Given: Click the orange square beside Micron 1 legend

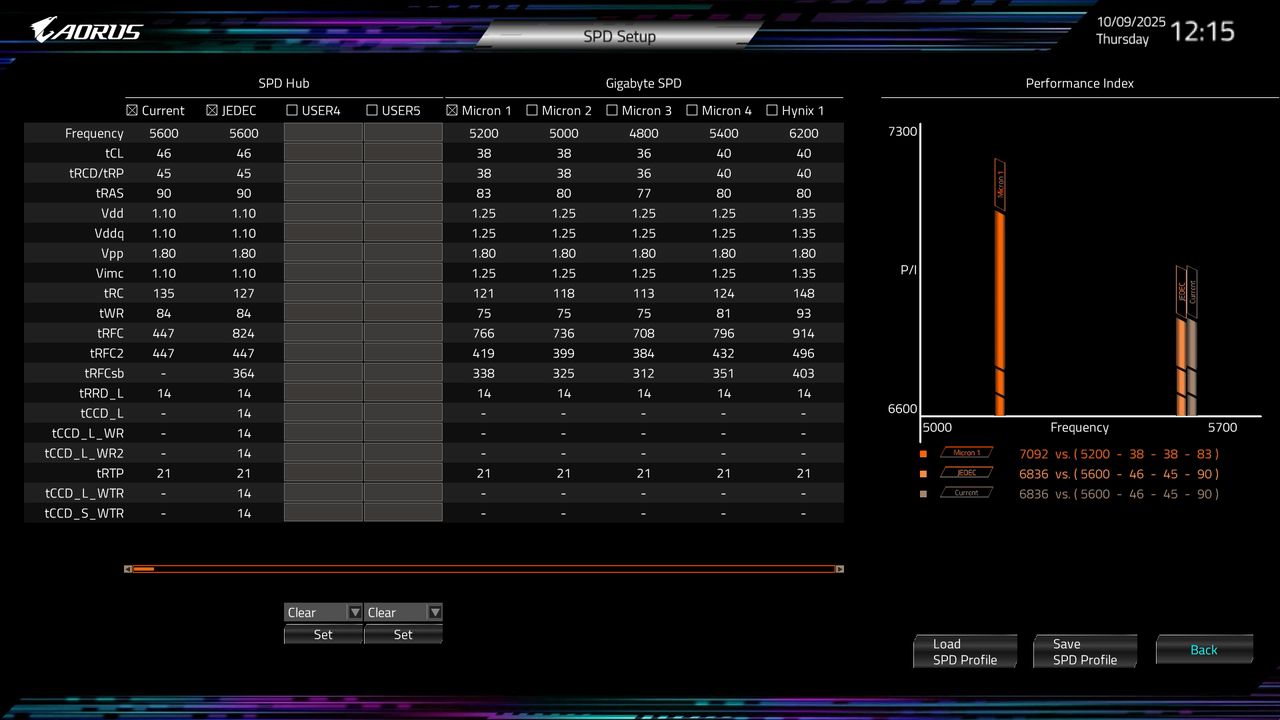Looking at the screenshot, I should (925, 452).
